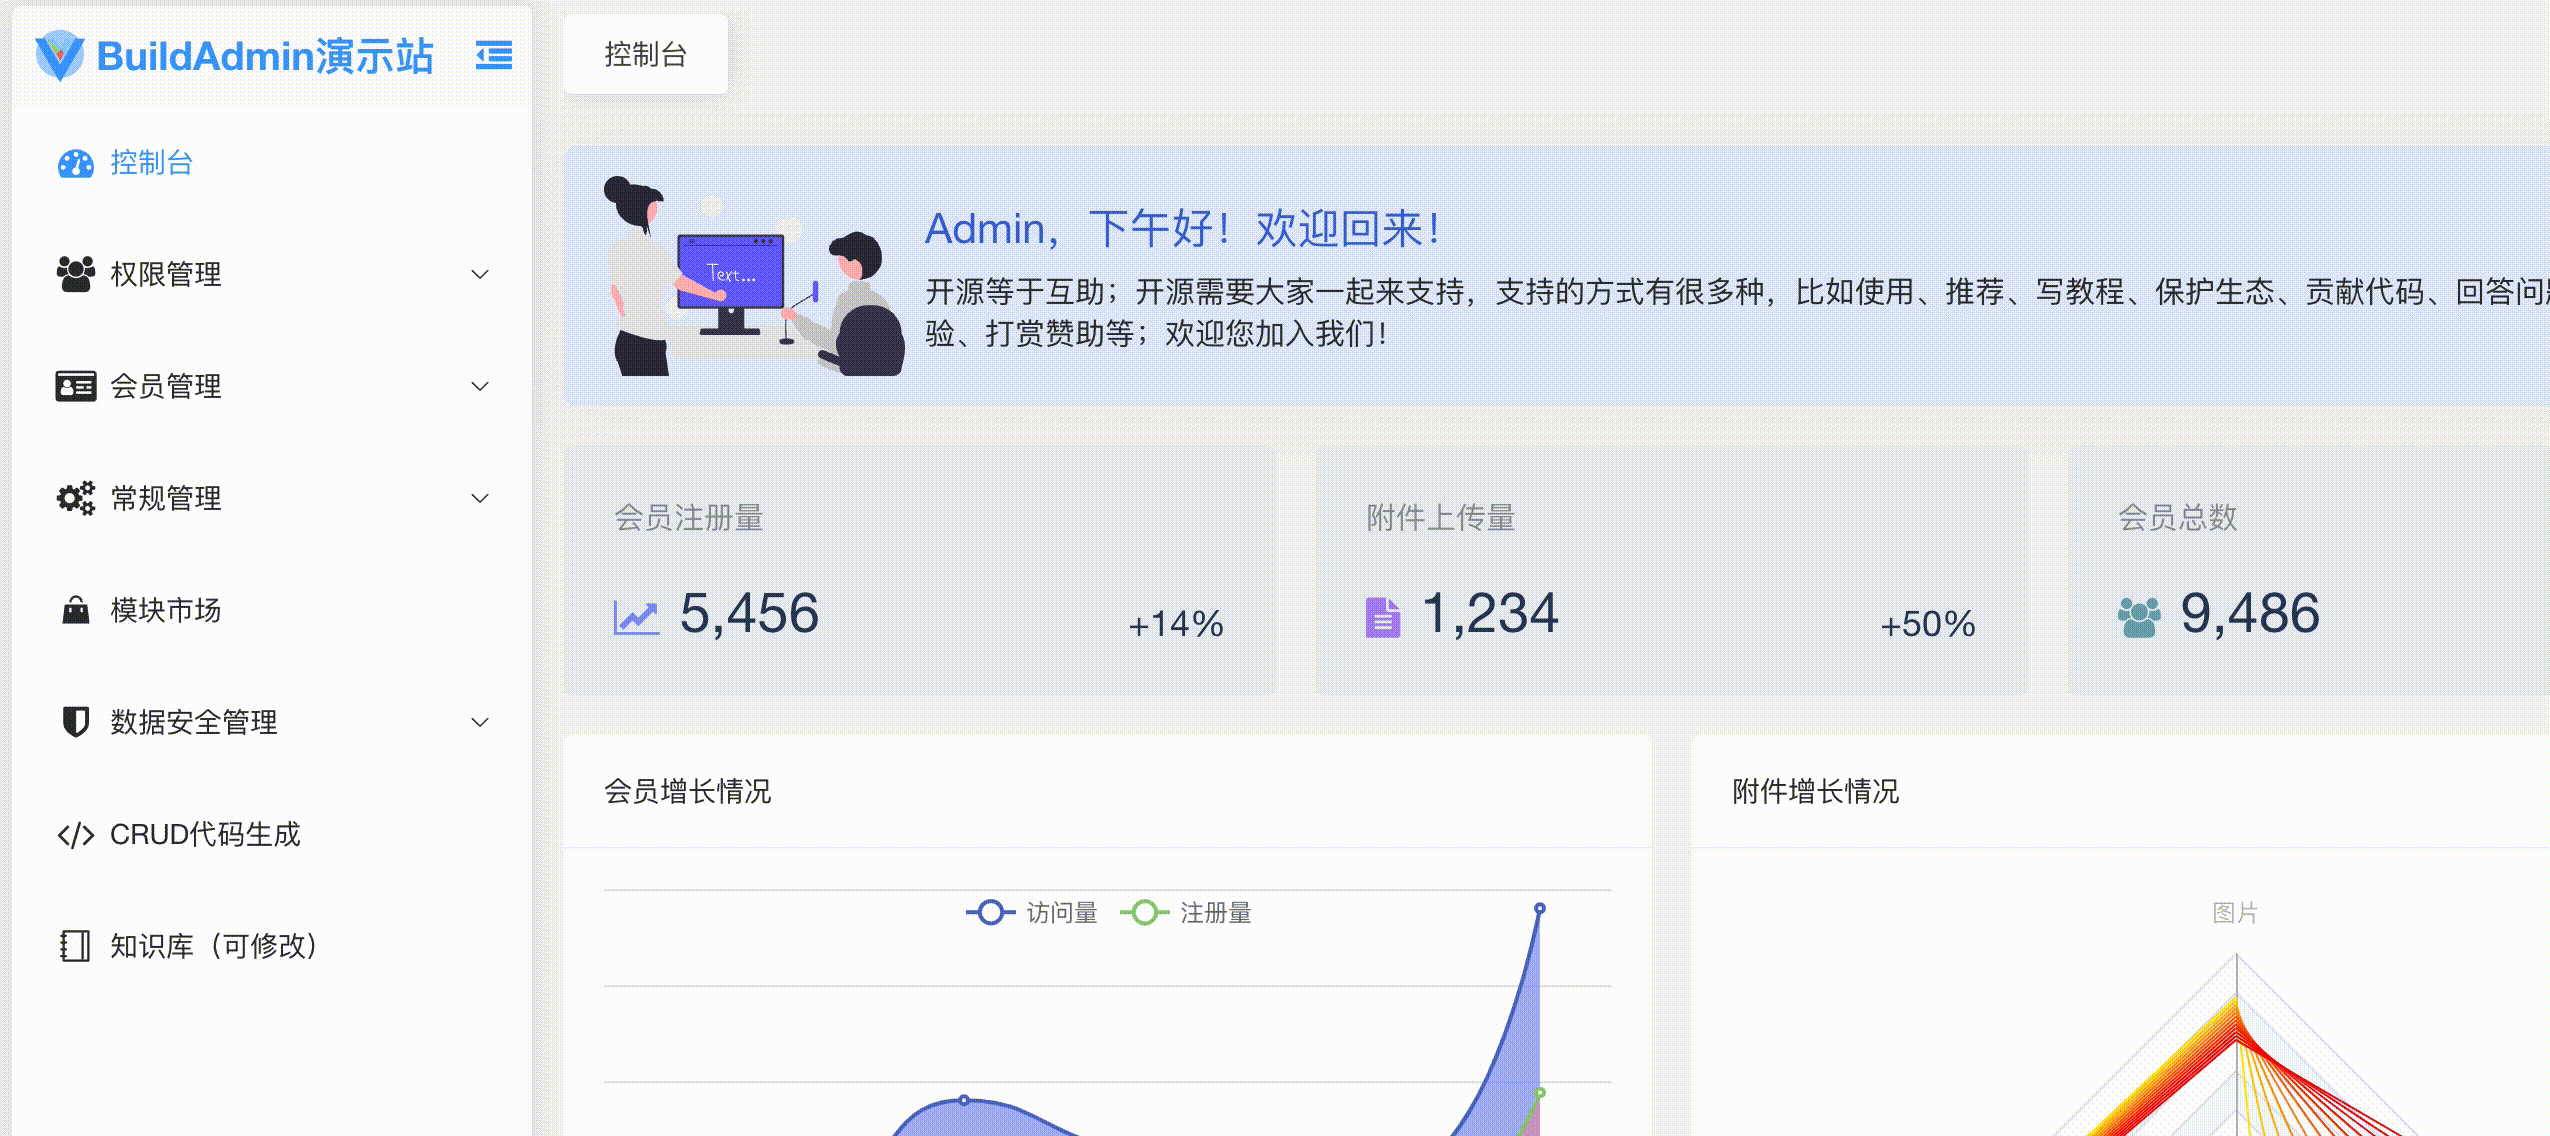Click the CRUD代码生成 code brackets icon
Image resolution: width=2550 pixels, height=1136 pixels.
tap(76, 834)
